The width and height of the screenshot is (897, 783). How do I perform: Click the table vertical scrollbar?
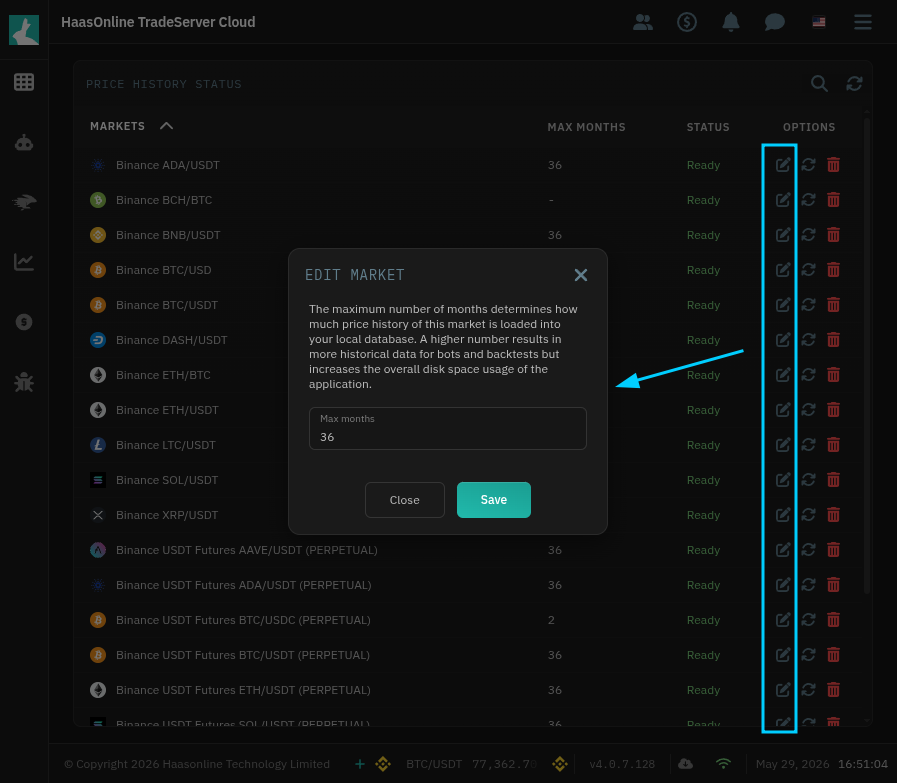point(867,355)
